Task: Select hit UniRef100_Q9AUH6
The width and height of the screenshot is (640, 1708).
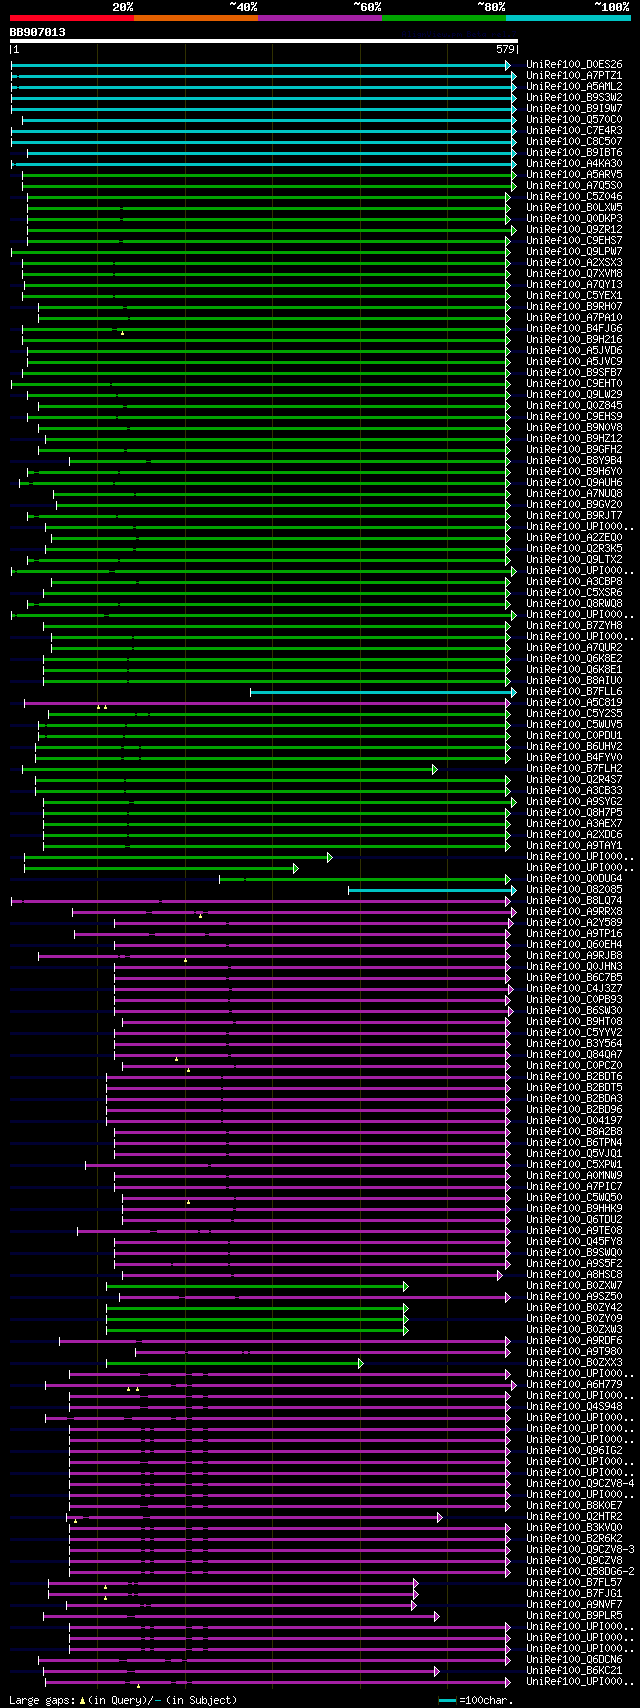Action: (574, 483)
